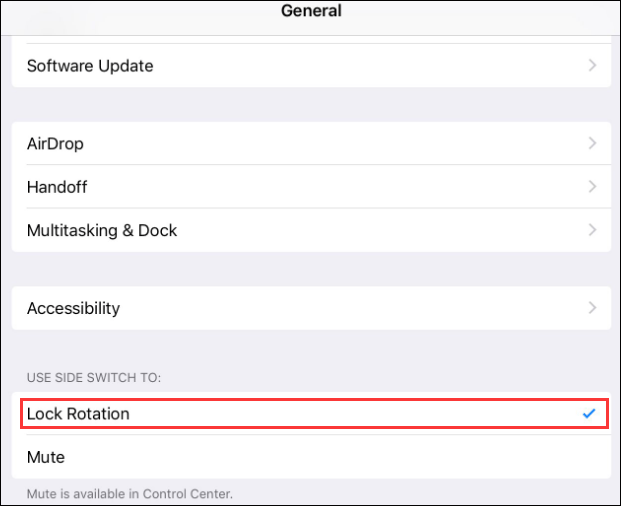This screenshot has width=621, height=506.
Task: Set the side switch to Mute
Action: (46, 457)
